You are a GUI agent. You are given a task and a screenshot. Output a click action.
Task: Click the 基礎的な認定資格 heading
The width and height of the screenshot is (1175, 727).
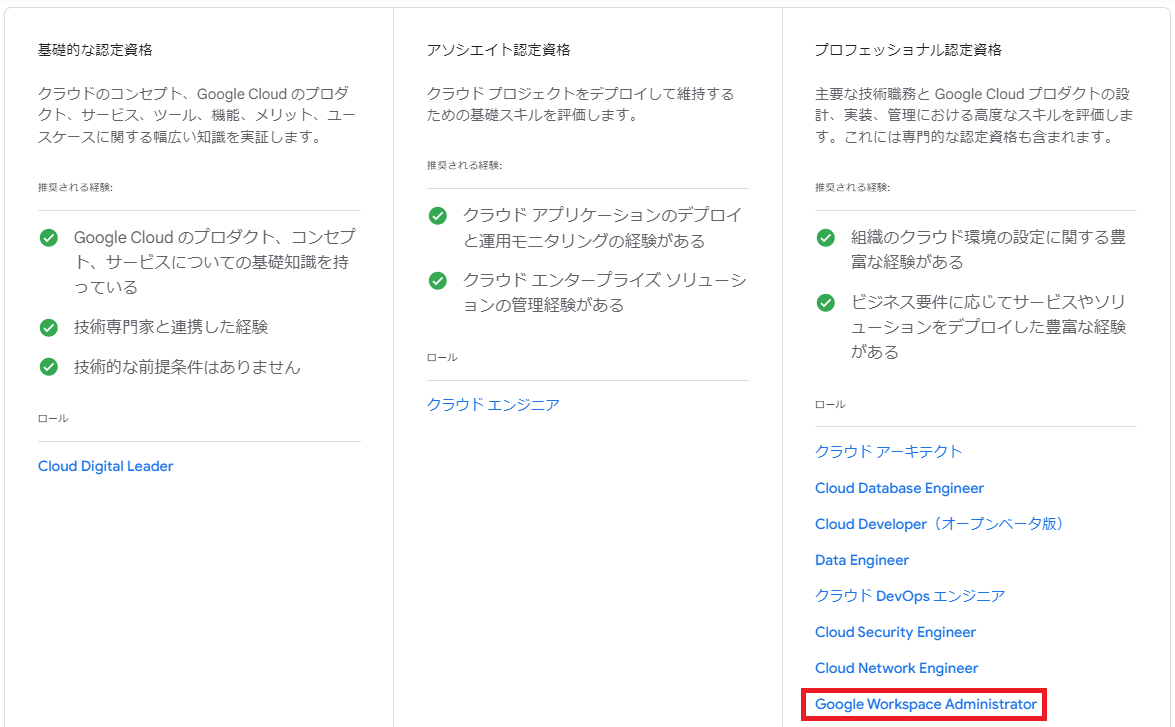tap(95, 50)
